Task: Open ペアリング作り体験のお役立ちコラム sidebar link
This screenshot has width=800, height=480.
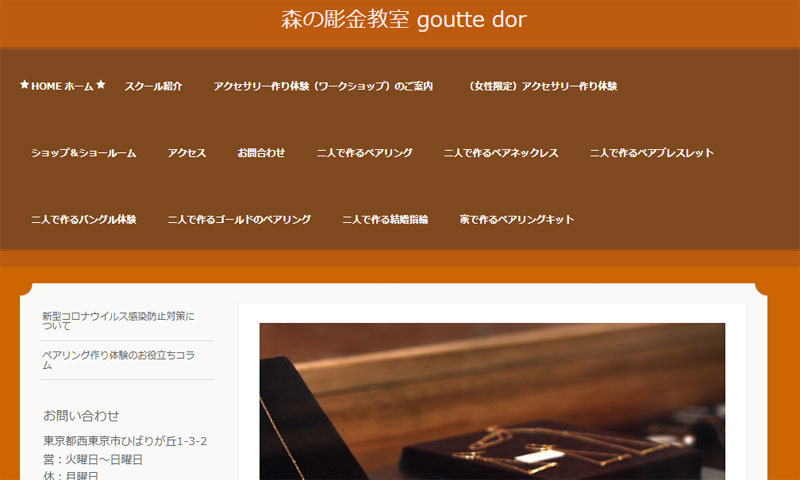Action: tap(118, 360)
